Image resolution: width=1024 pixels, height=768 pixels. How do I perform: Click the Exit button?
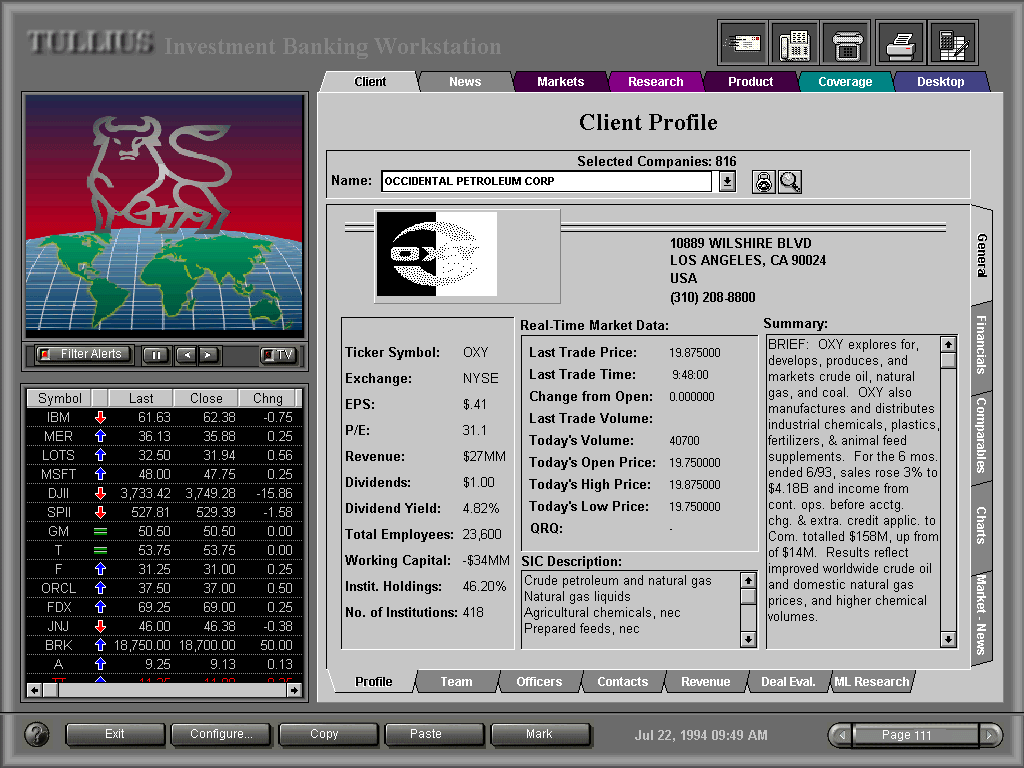coord(115,734)
